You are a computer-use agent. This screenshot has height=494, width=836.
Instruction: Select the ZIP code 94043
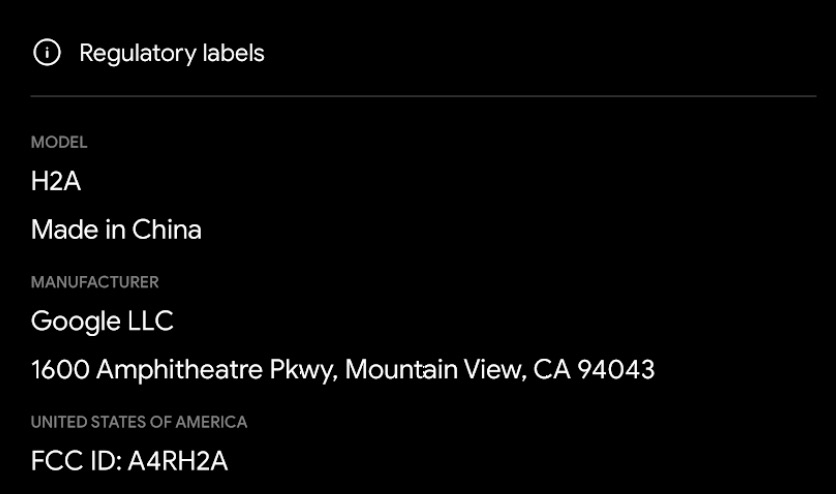pyautogui.click(x=616, y=370)
